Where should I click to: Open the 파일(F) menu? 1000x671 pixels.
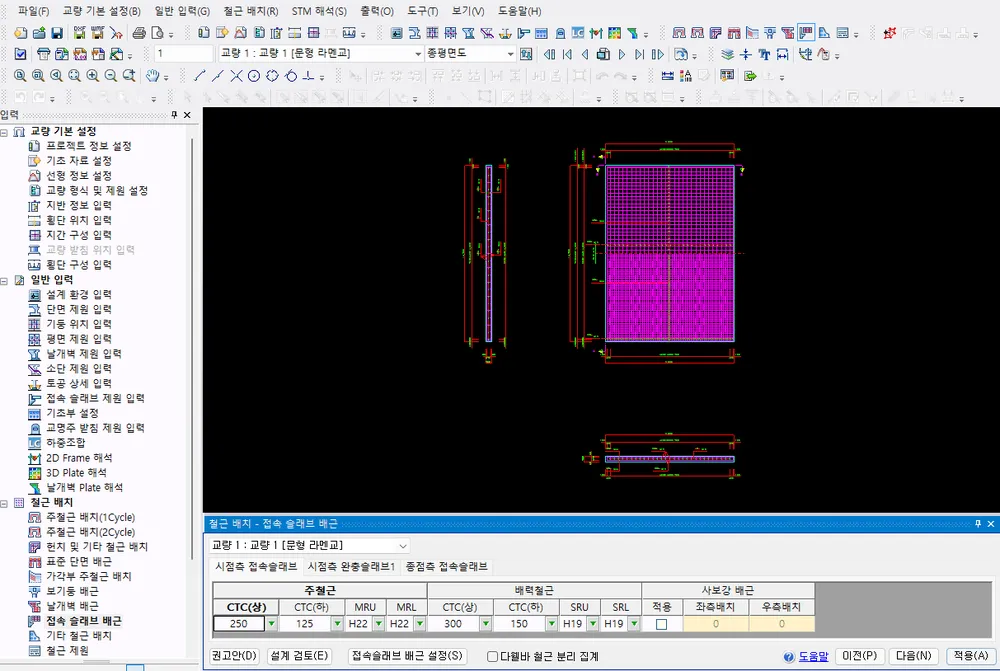pyautogui.click(x=33, y=11)
